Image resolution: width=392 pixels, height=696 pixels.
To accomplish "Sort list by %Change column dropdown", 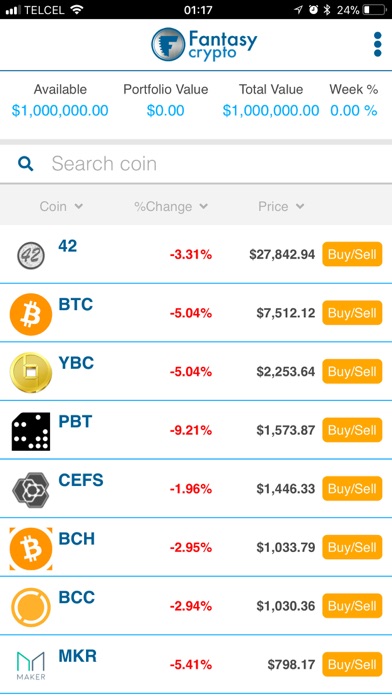I will [171, 206].
